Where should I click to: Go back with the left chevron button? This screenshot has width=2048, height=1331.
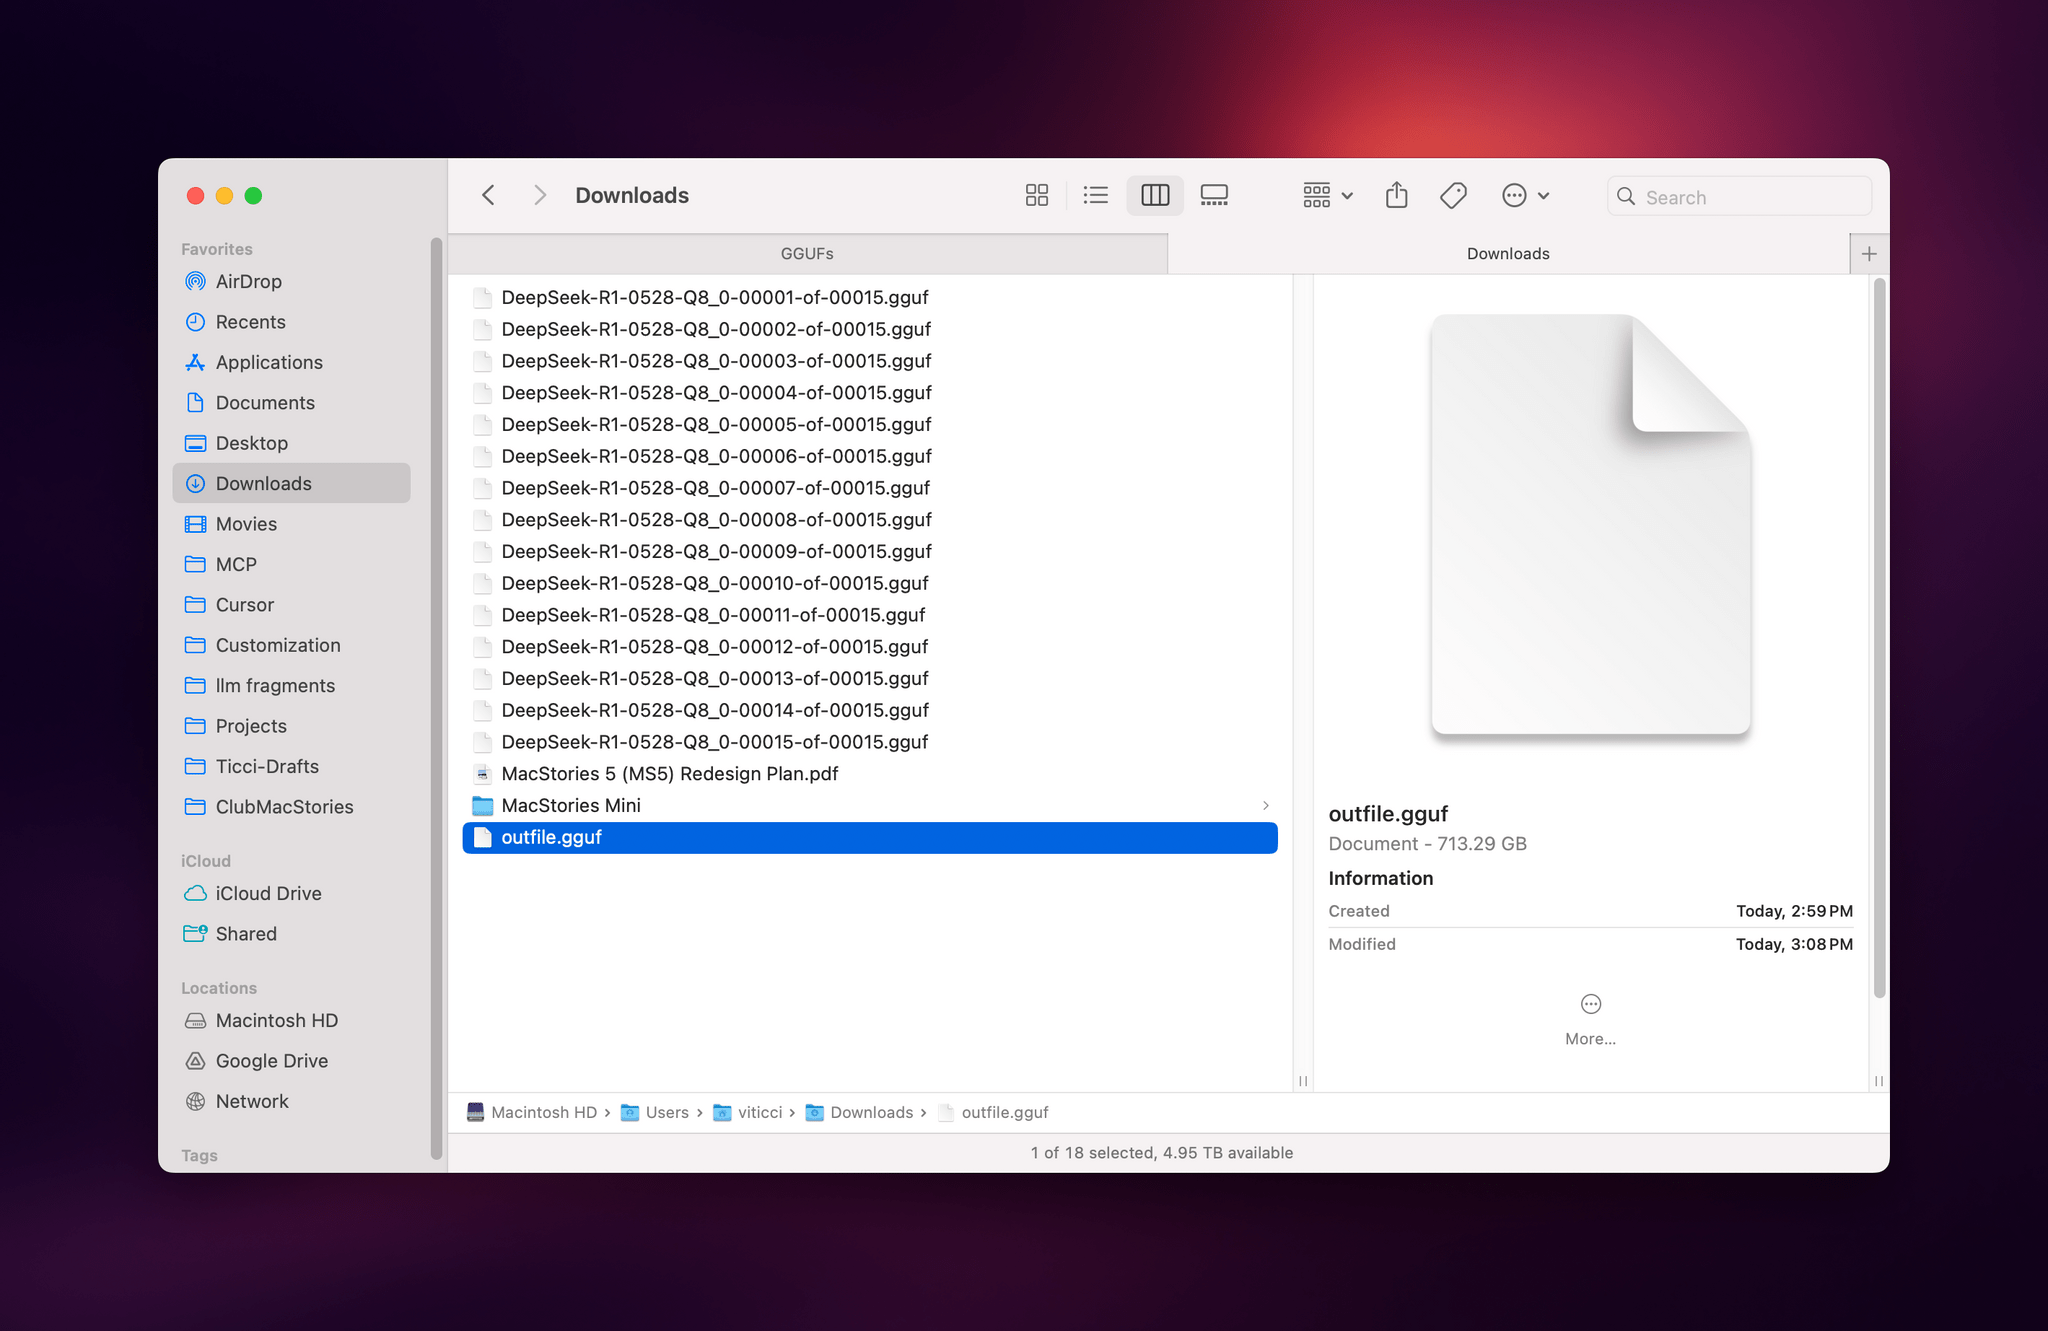488,195
